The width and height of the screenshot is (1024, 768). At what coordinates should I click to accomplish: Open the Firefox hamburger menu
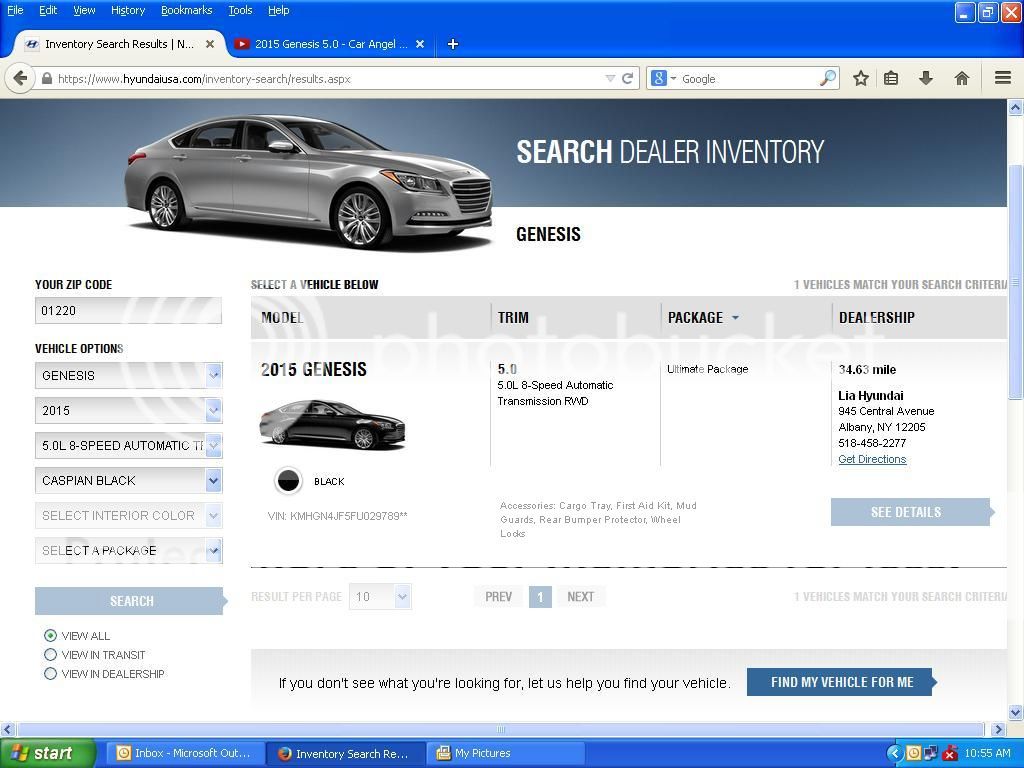1003,78
